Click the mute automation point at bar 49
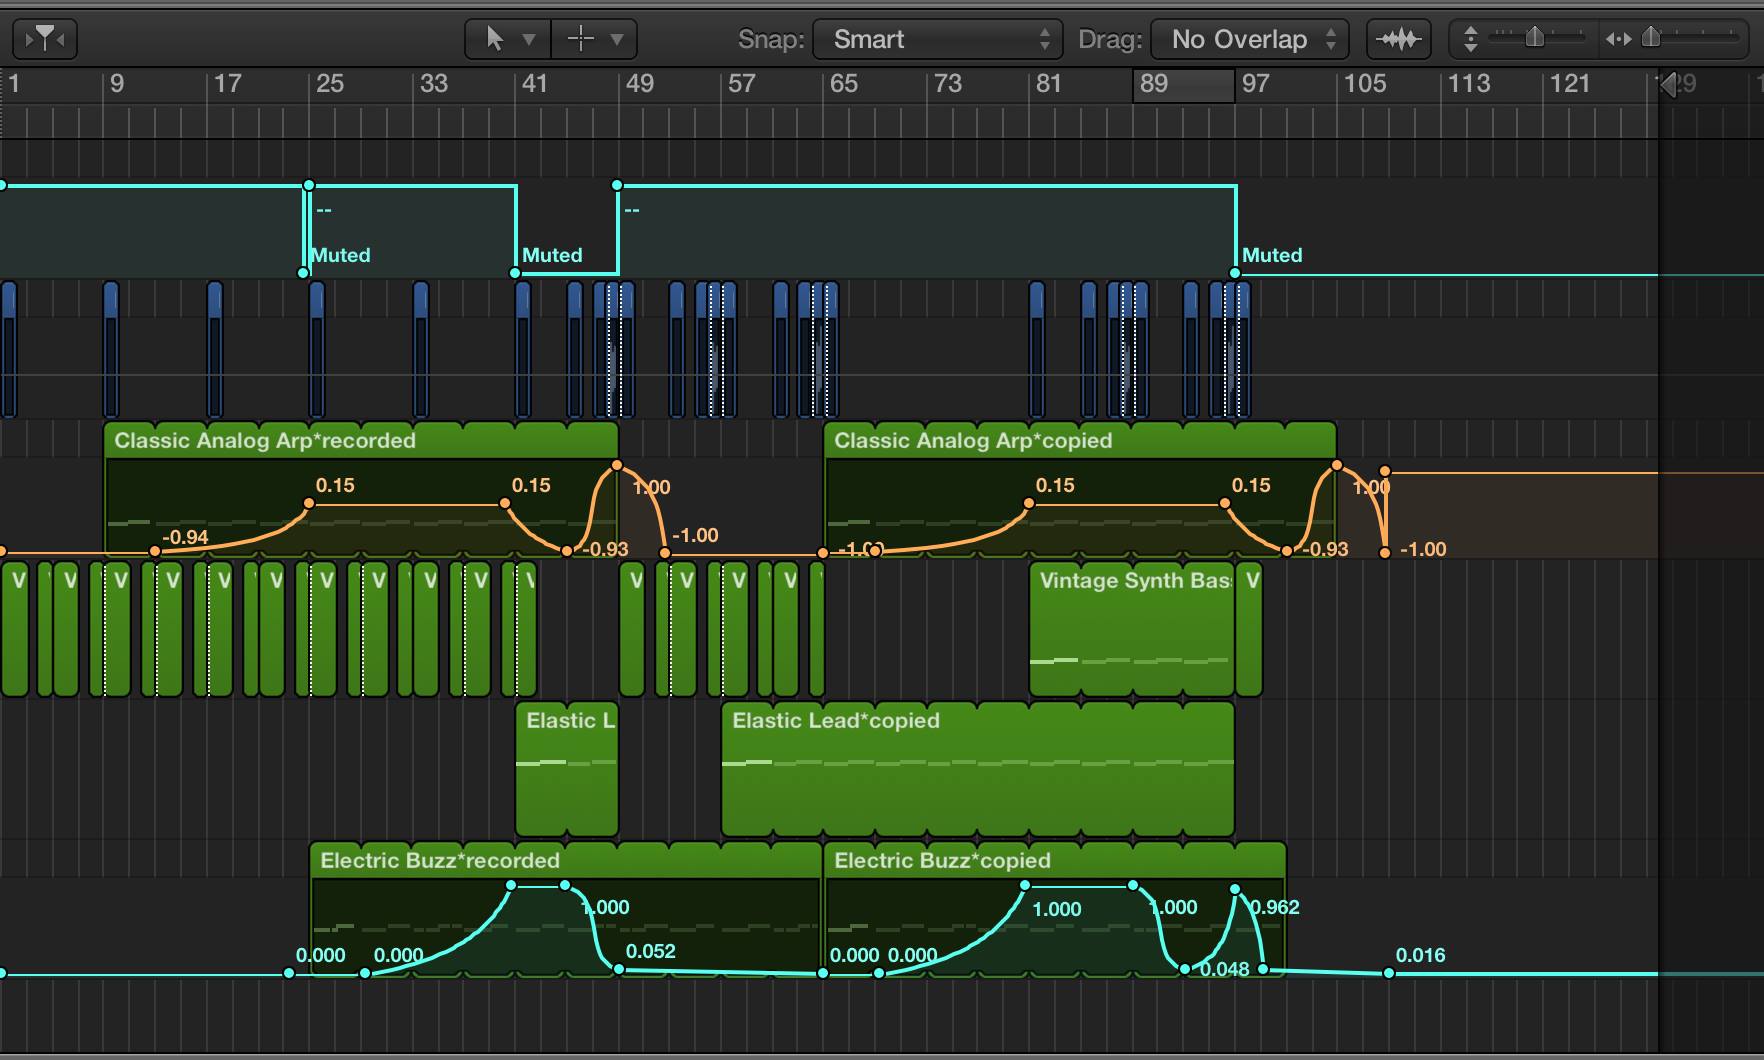Screen dimensions: 1764x1060 coord(617,185)
